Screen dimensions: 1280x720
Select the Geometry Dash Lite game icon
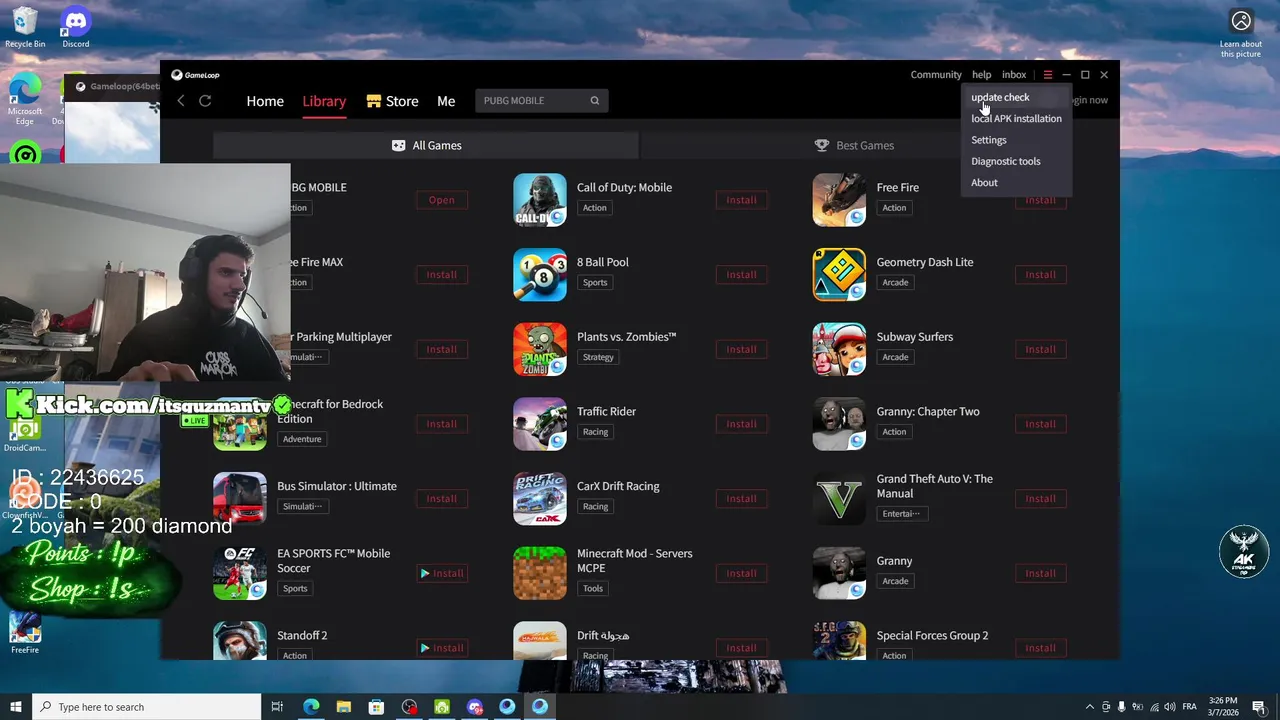point(839,274)
